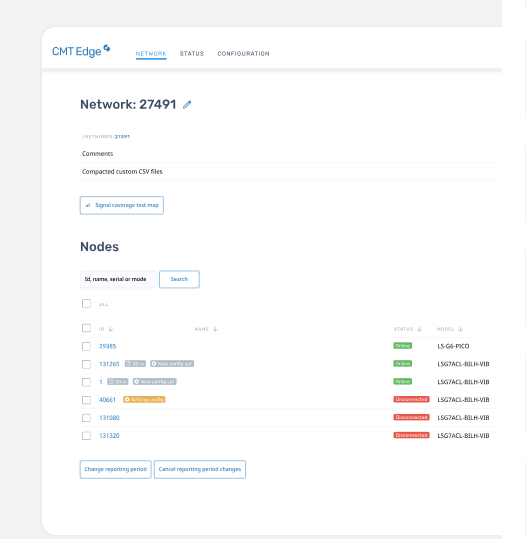Select checkbox for node 131265
The image size is (526, 539).
86,364
